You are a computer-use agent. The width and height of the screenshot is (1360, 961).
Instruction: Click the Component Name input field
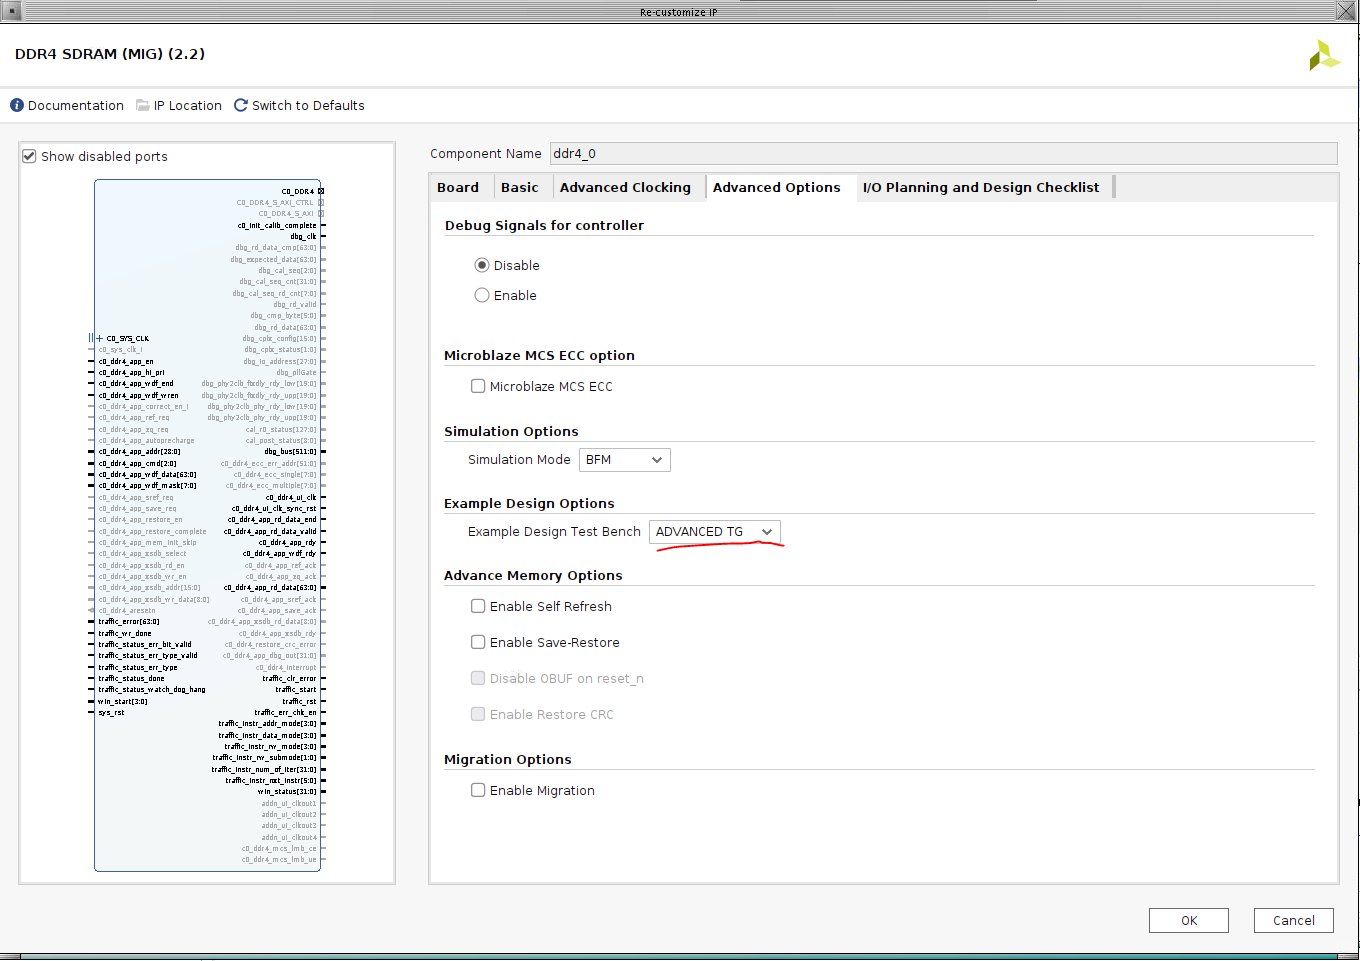[x=942, y=153]
